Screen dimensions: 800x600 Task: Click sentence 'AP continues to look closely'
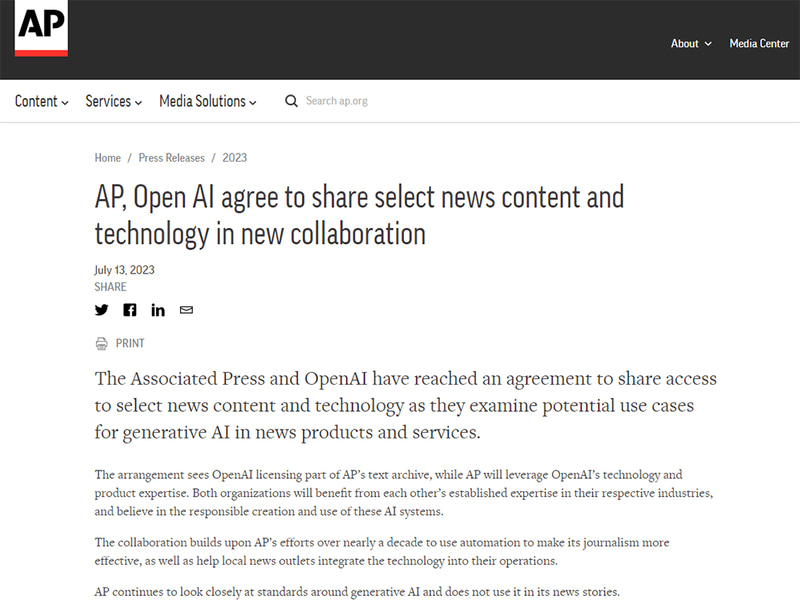357,592
